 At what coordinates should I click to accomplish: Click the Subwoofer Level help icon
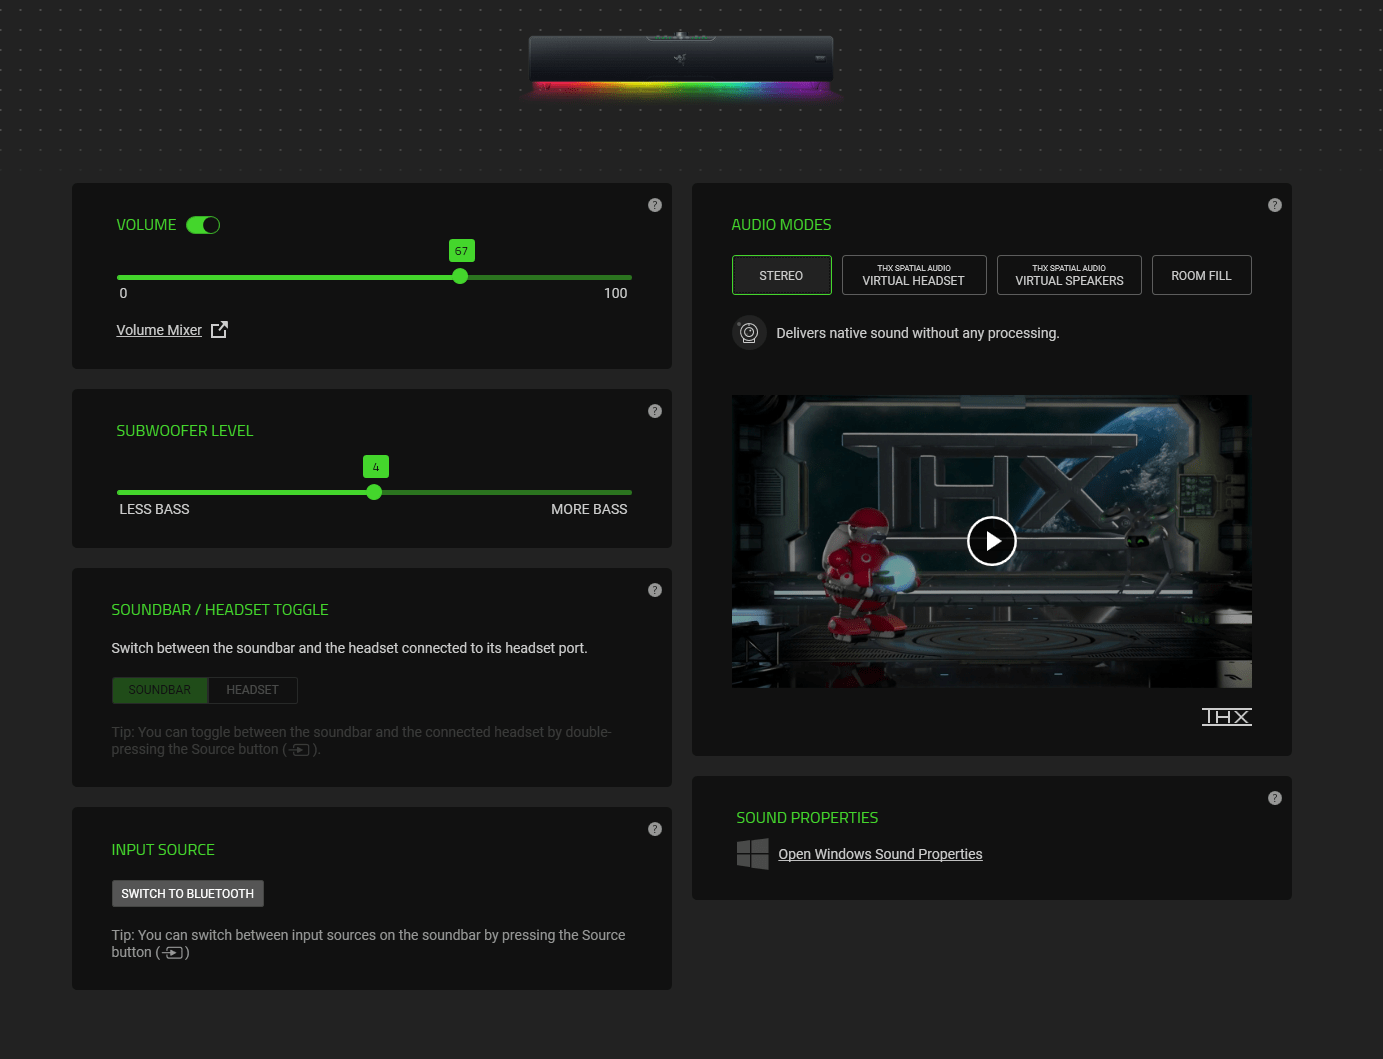coord(655,411)
